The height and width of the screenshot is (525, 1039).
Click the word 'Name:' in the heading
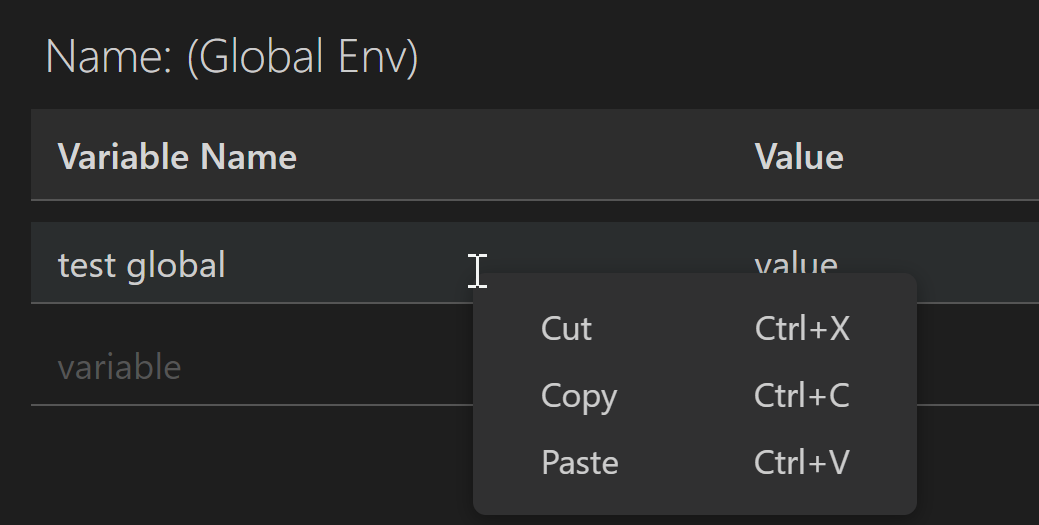click(109, 56)
